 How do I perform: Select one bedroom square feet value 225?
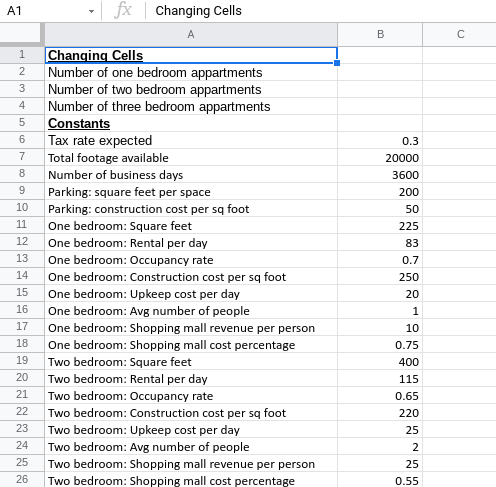380,225
